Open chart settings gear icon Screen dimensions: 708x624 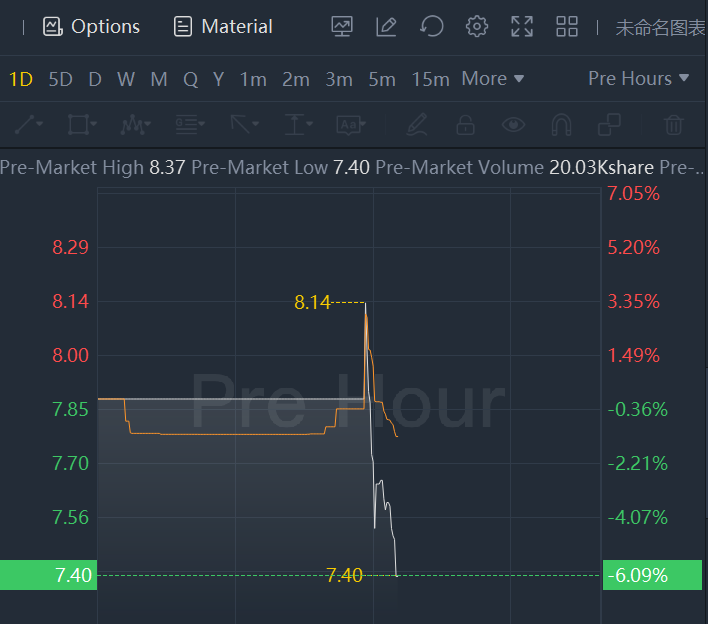477,27
